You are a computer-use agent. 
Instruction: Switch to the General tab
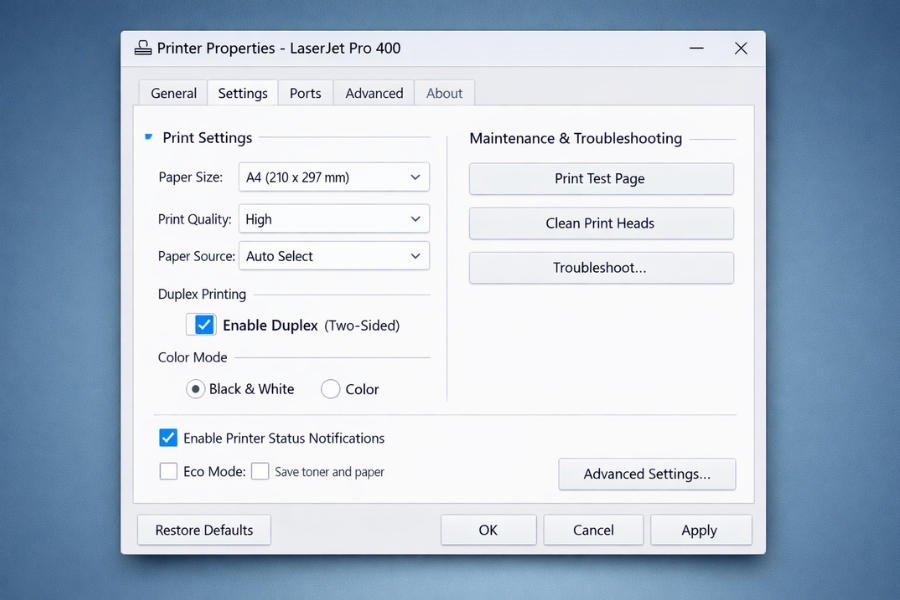(172, 92)
